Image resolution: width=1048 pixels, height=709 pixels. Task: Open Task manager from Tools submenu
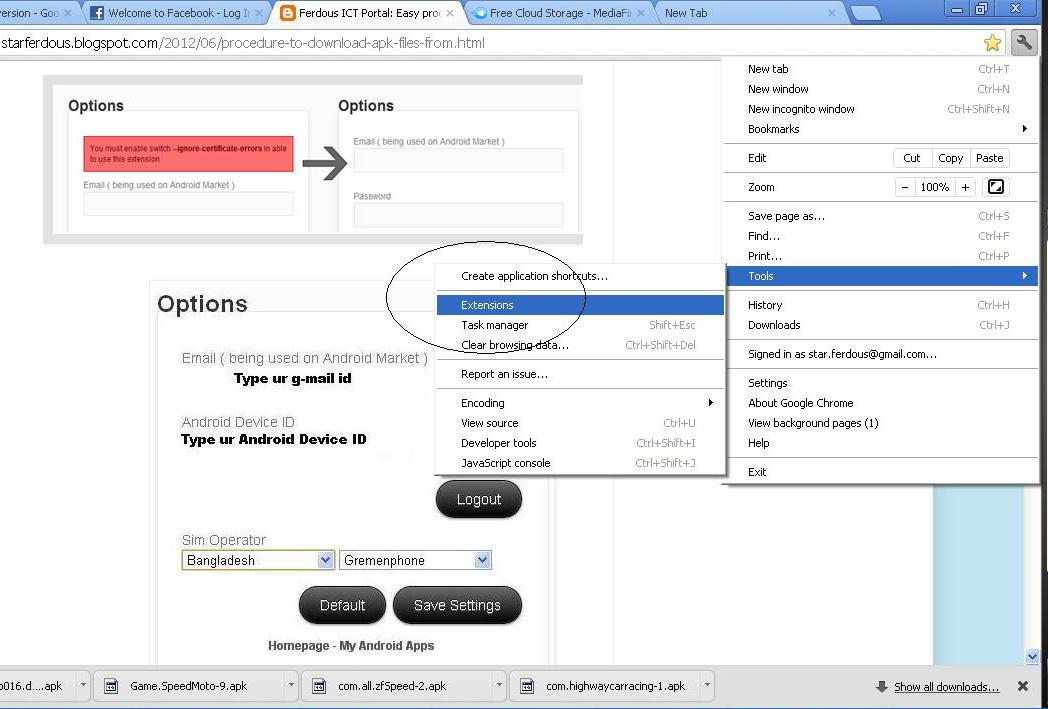click(x=579, y=325)
